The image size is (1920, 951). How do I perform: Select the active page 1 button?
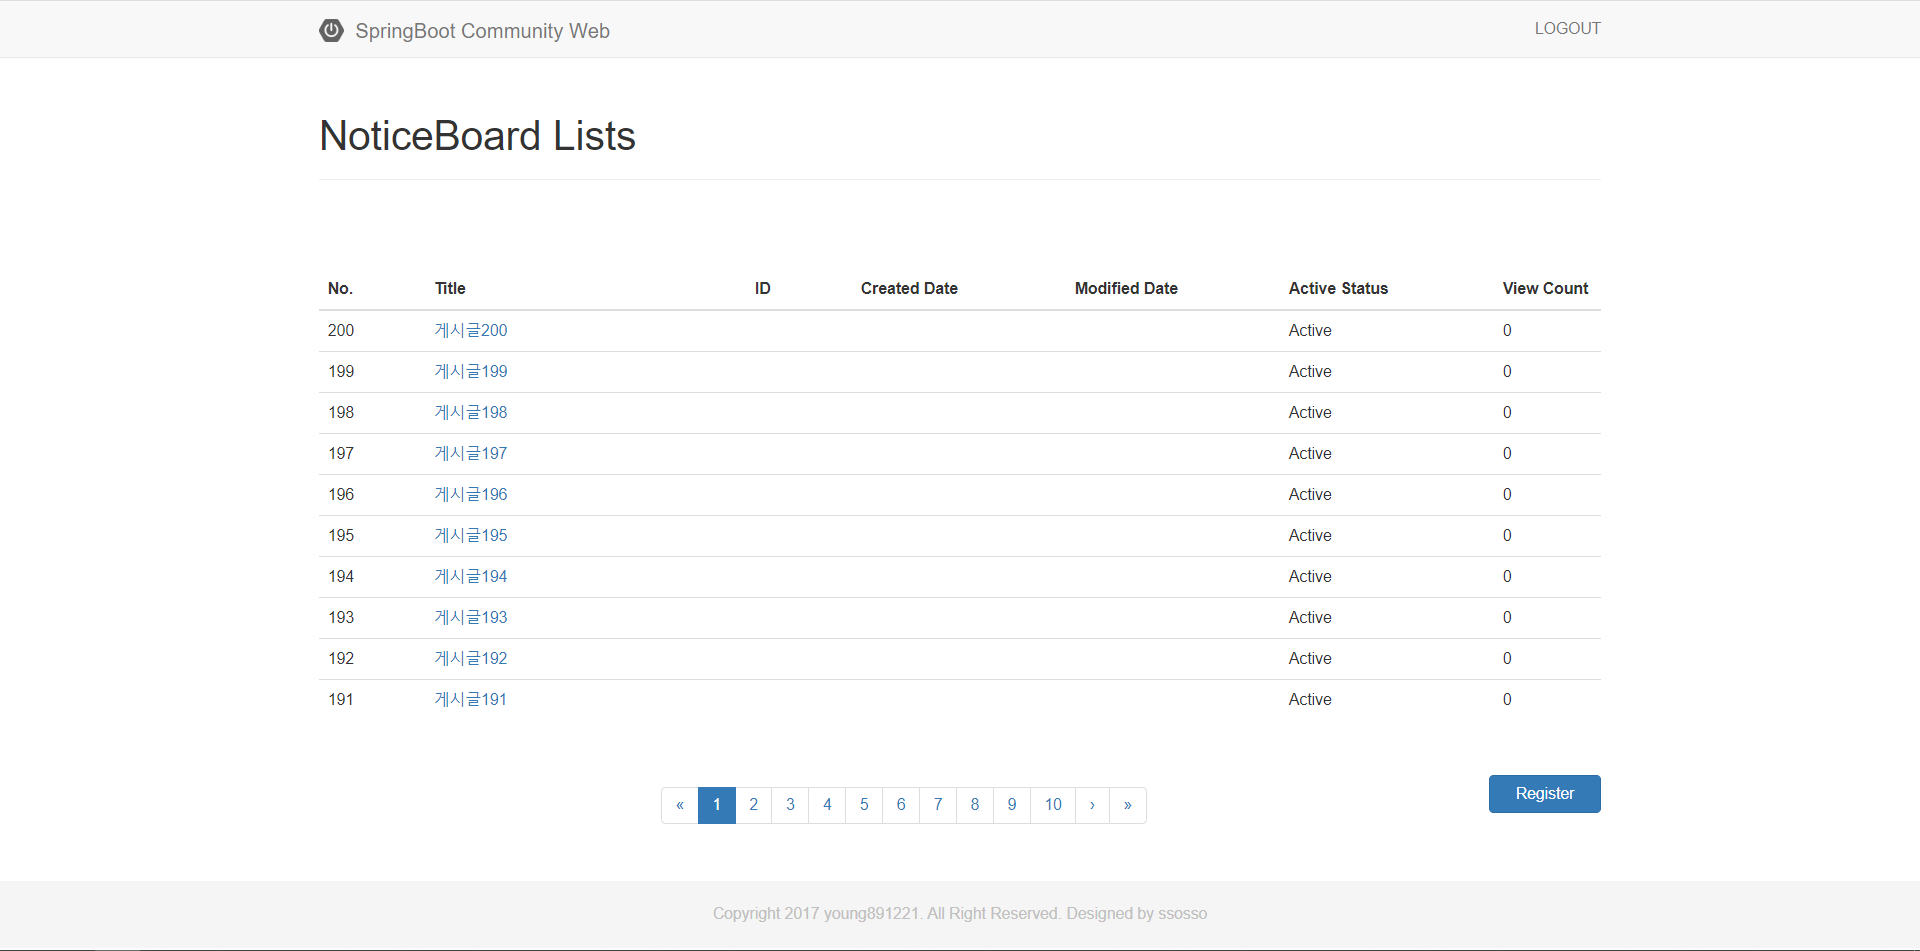point(717,805)
